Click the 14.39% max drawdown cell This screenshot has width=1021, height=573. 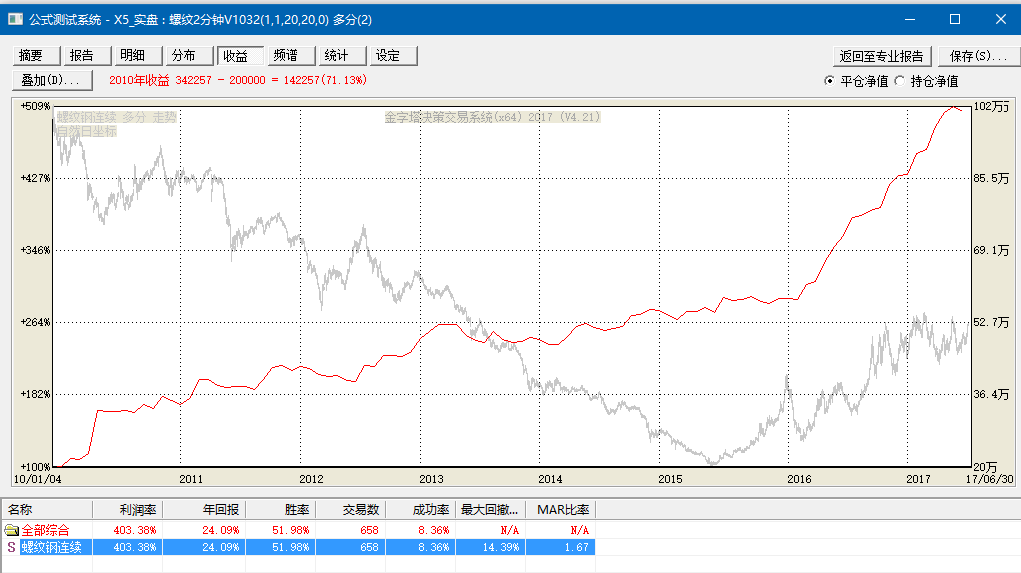pos(501,547)
